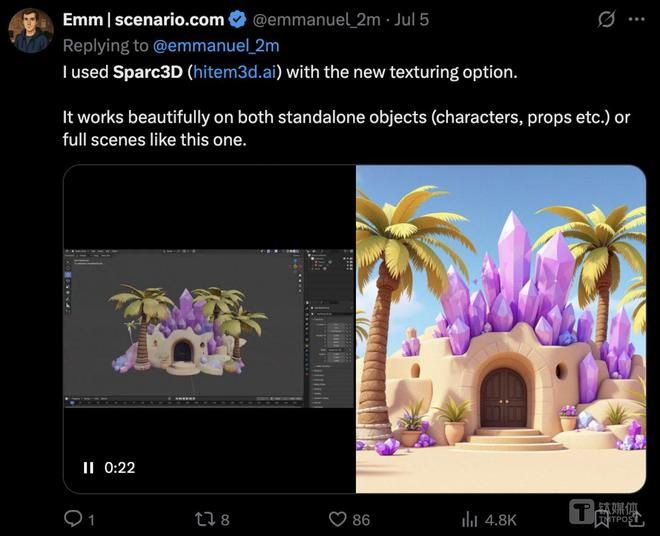Pause the video at 0:22

pyautogui.click(x=88, y=467)
